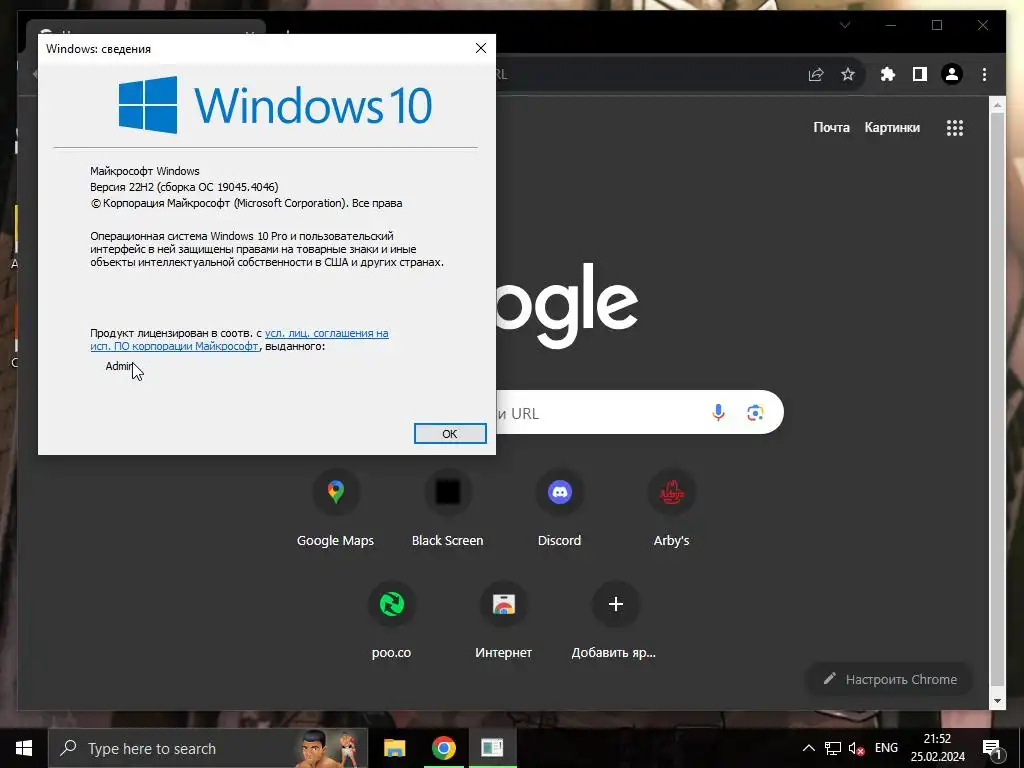1024x768 pixels.
Task: Open the clock showing 21:52
Action: [938, 748]
